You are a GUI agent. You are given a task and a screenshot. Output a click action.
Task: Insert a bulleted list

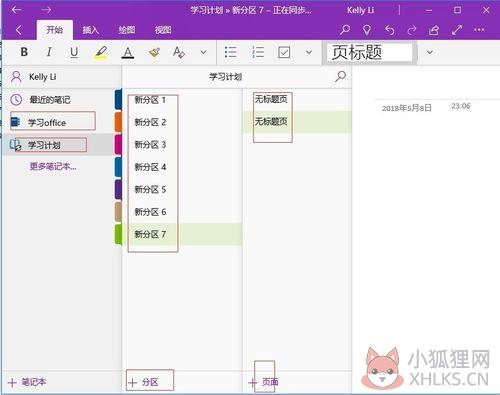click(230, 52)
